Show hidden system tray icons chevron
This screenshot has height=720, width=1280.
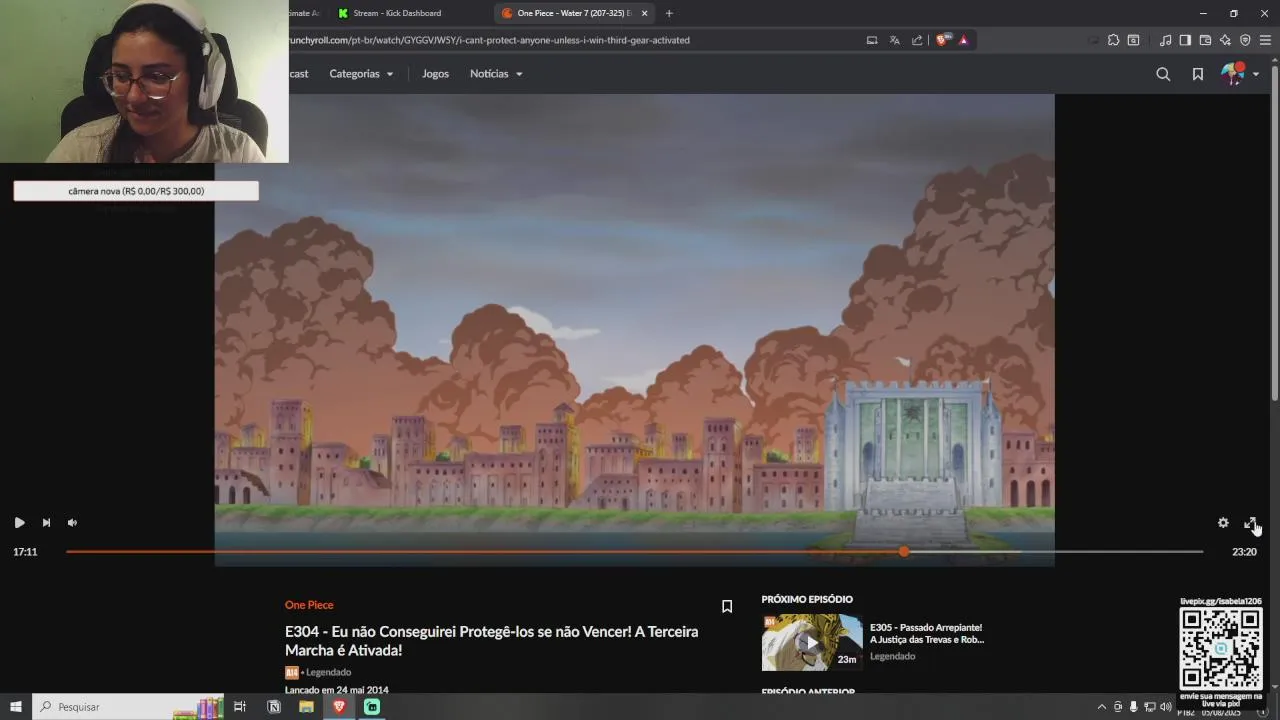click(x=1102, y=707)
